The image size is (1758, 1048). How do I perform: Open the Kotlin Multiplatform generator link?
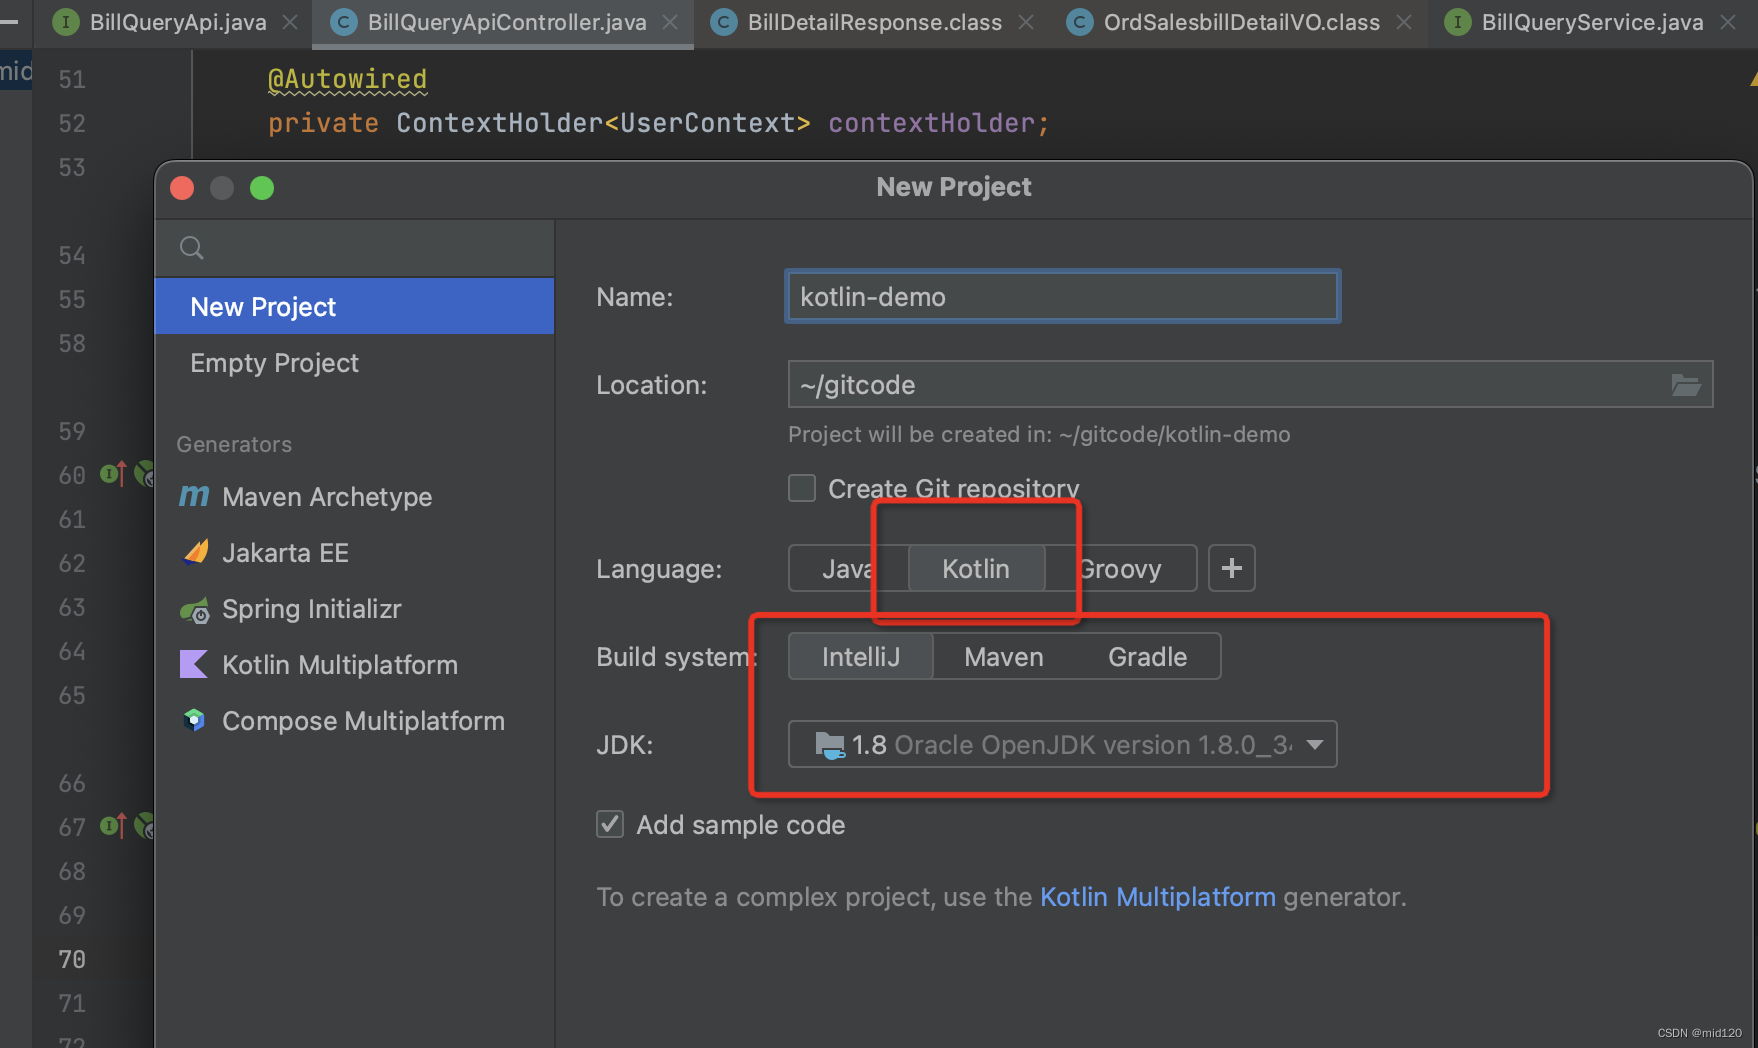1157,897
